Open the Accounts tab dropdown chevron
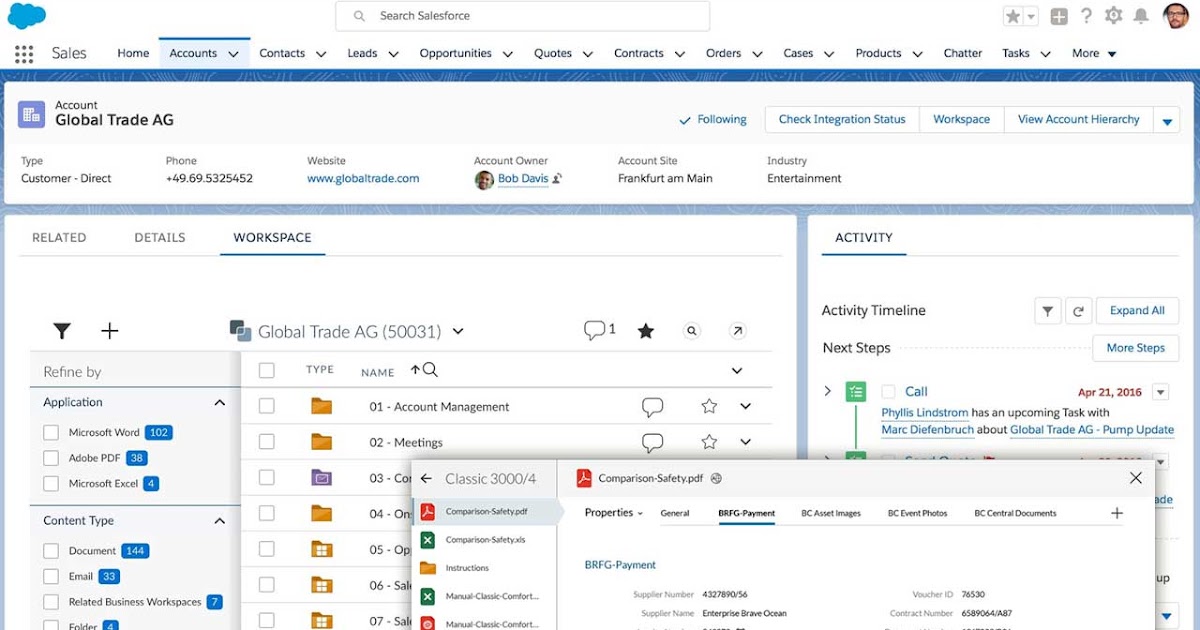 tap(234, 54)
